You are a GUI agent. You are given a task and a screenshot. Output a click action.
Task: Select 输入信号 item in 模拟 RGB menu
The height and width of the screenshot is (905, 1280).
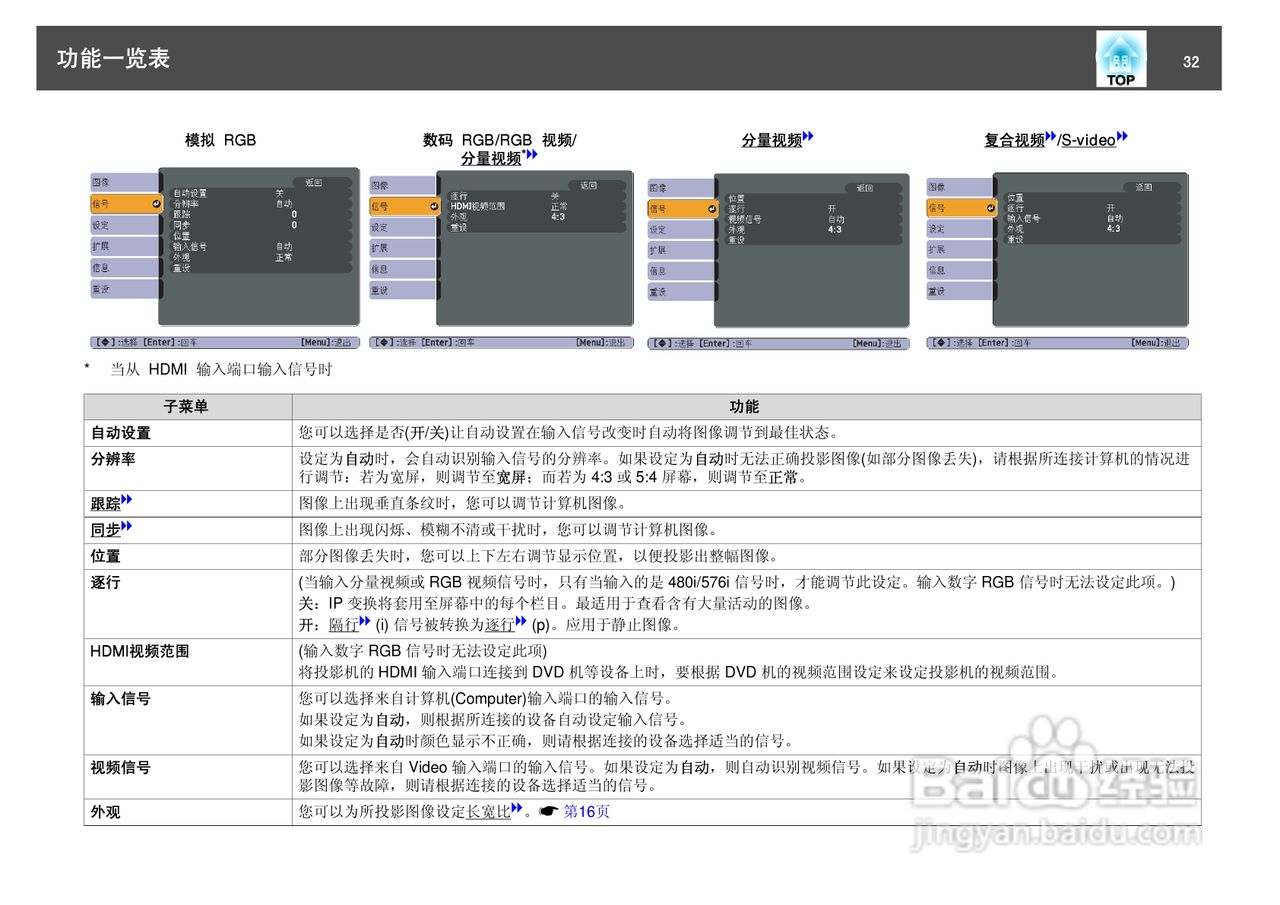[189, 246]
